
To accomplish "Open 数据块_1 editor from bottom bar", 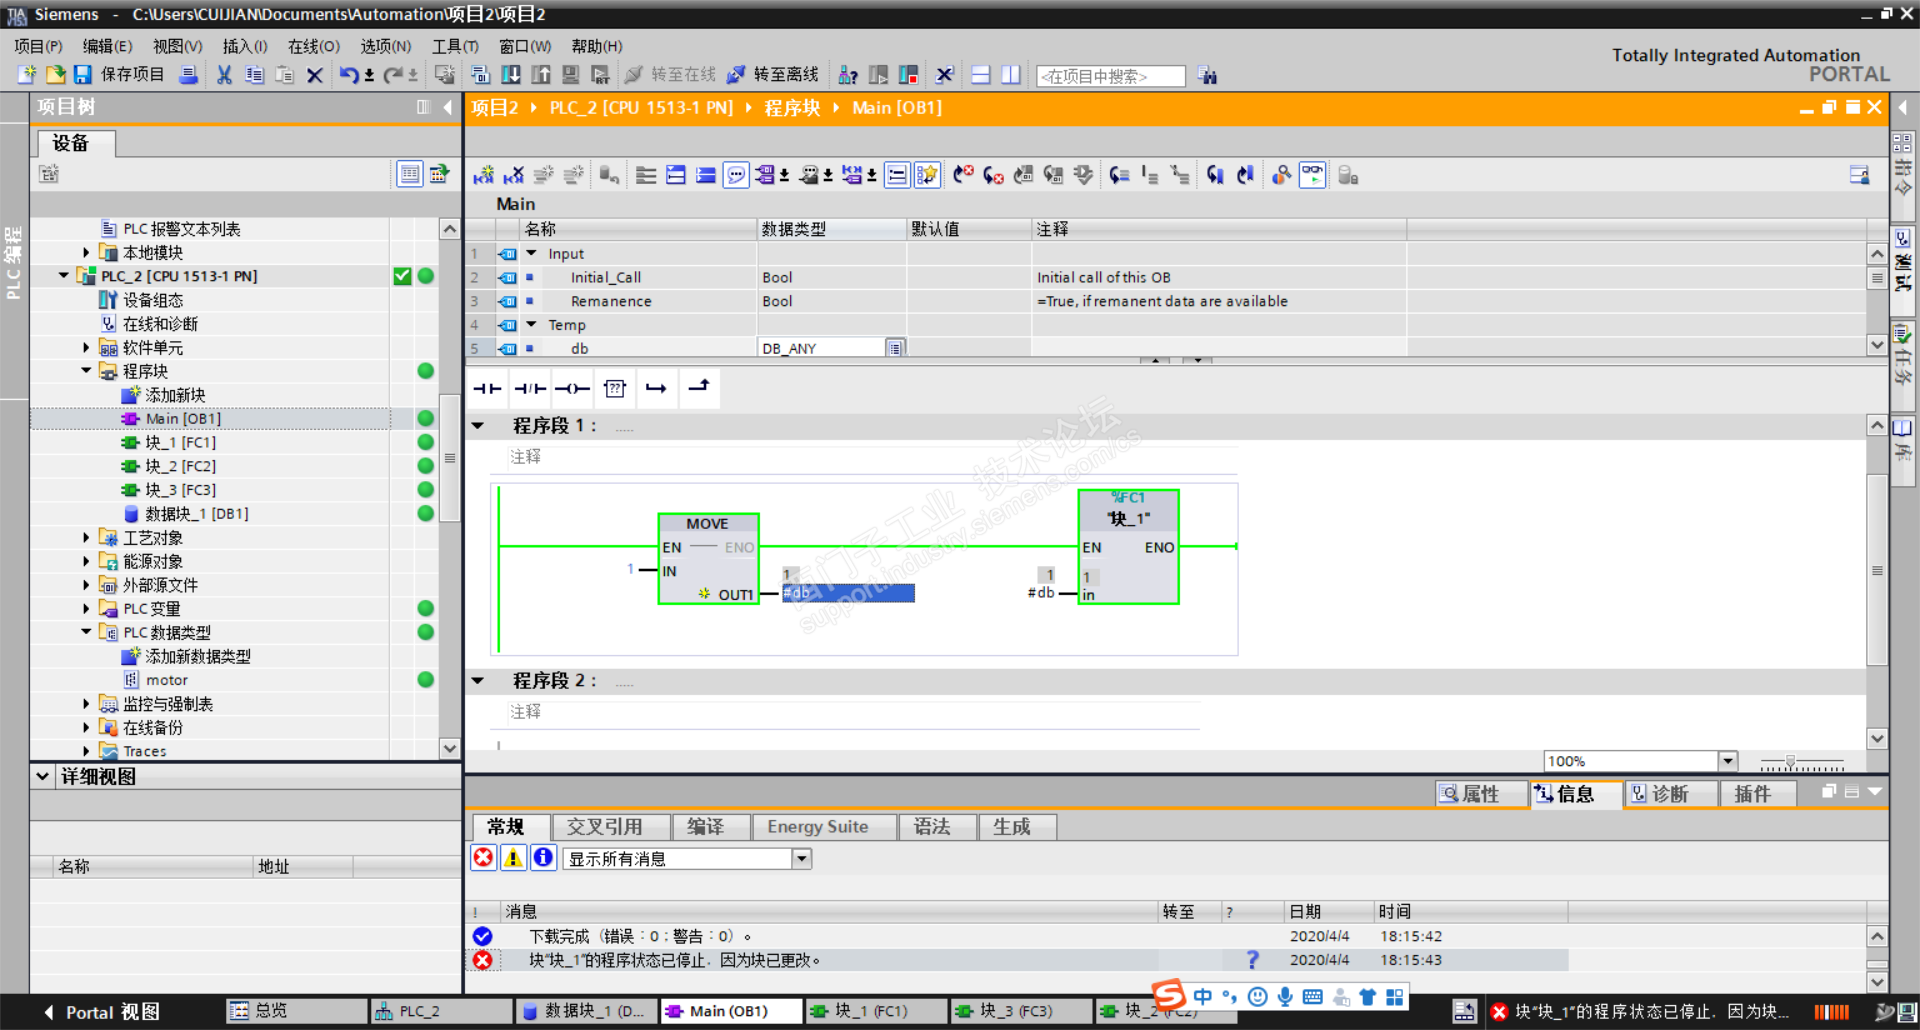I will click(585, 1011).
